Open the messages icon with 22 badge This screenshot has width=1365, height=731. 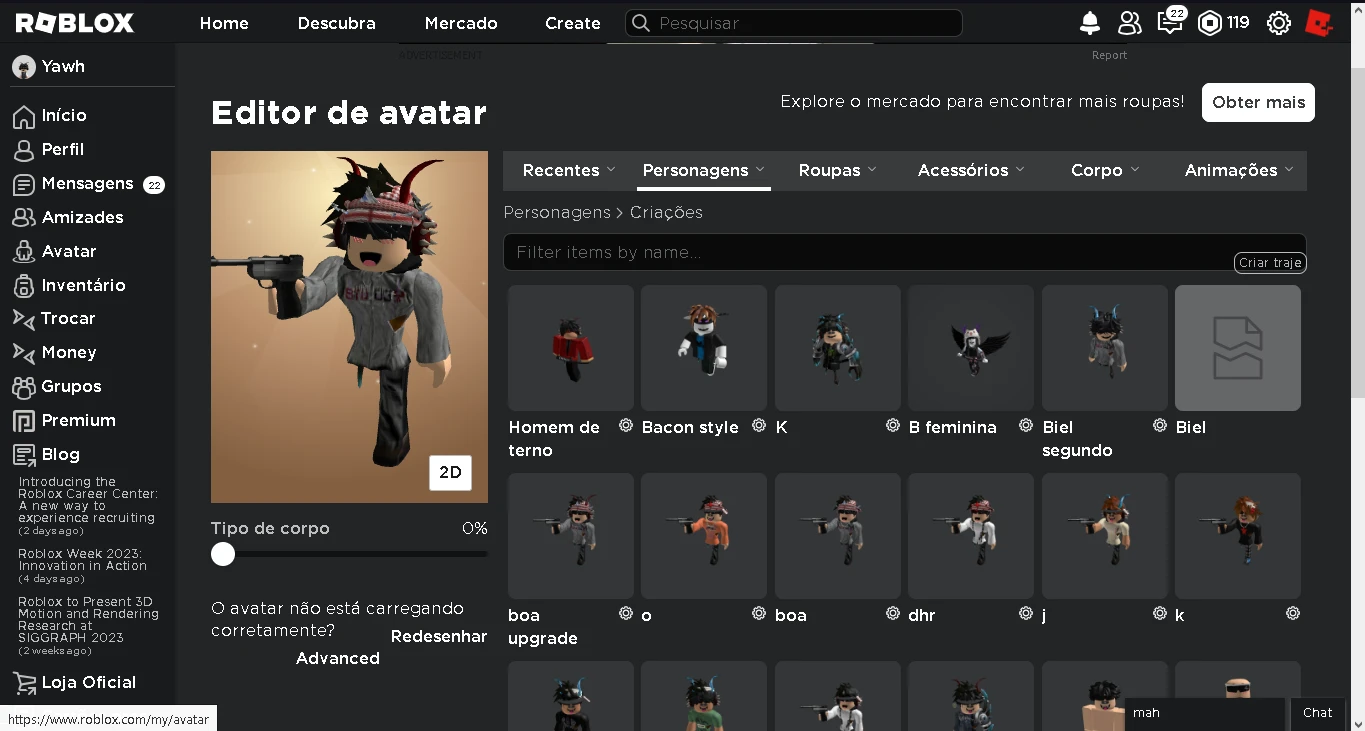pos(1170,22)
